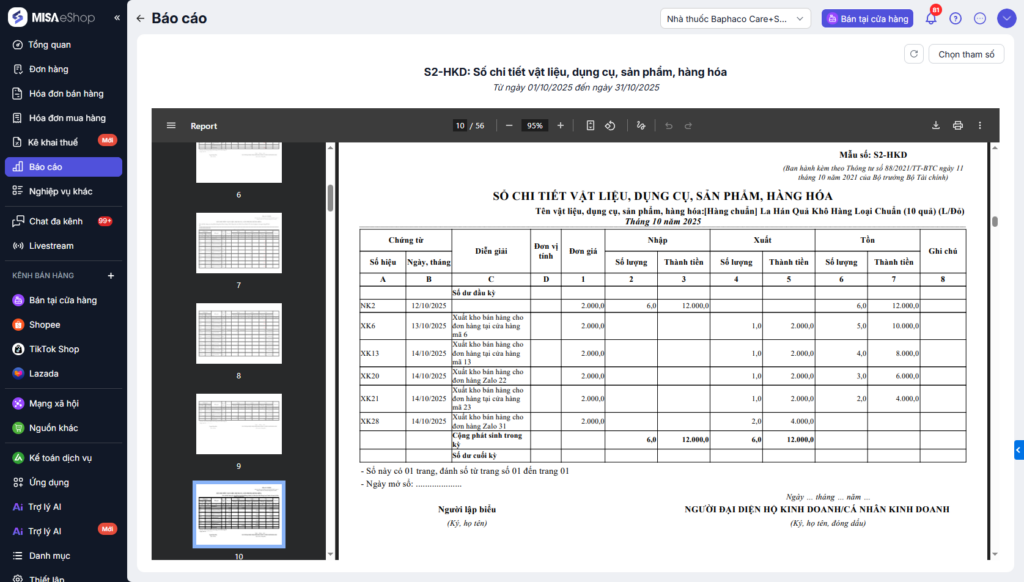Collapse the MISA eShop sidebar
The width and height of the screenshot is (1024, 582).
(117, 18)
